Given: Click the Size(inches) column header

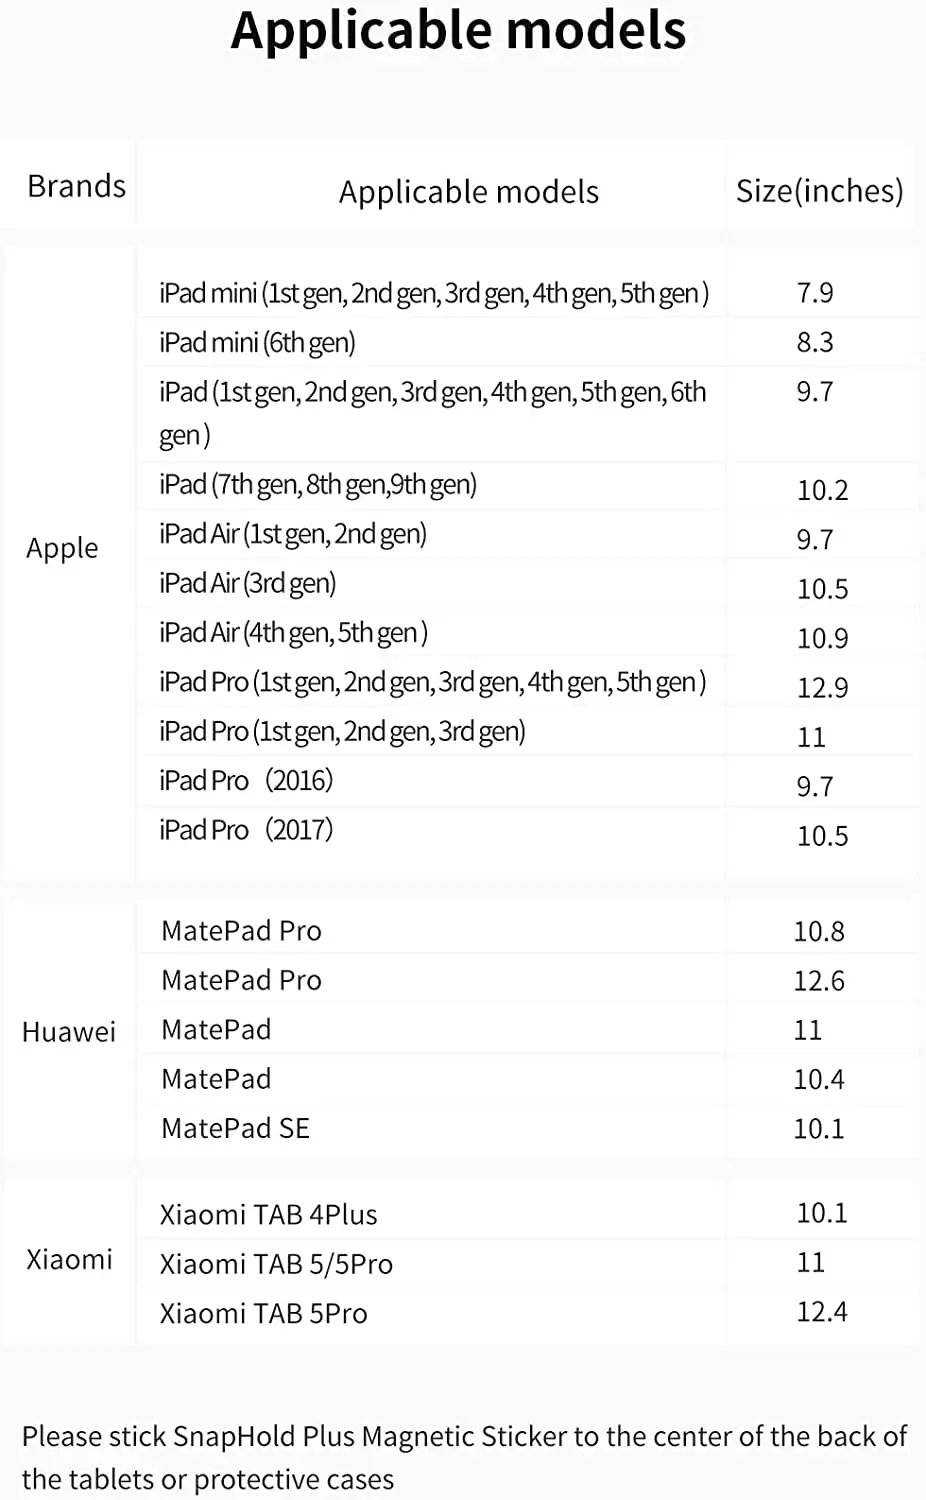Looking at the screenshot, I should [819, 190].
